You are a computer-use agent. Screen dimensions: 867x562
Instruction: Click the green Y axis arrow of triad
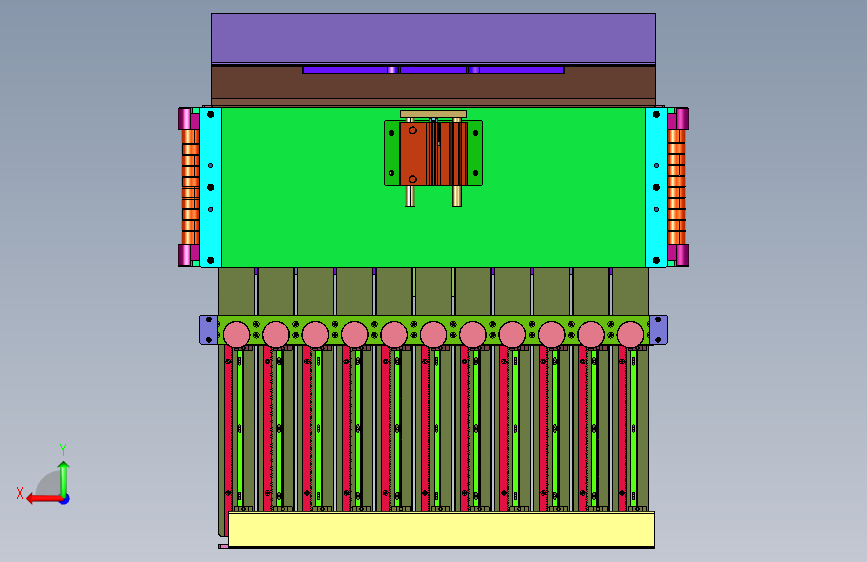(x=64, y=479)
